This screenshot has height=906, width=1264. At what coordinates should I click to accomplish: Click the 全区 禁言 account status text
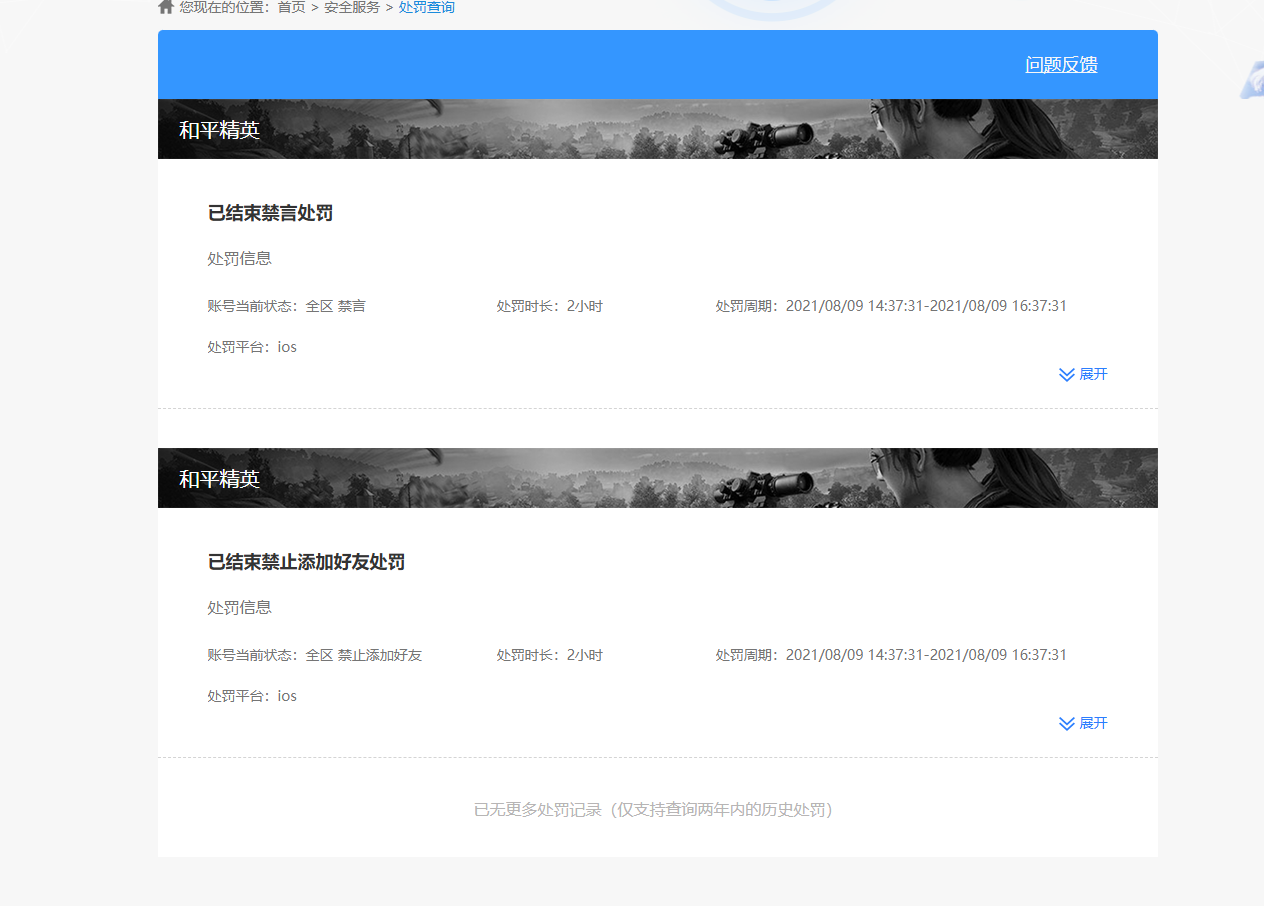335,306
